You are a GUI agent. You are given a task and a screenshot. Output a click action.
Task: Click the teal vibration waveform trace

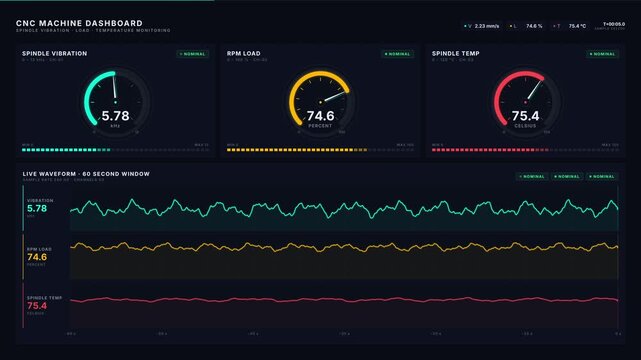click(344, 208)
